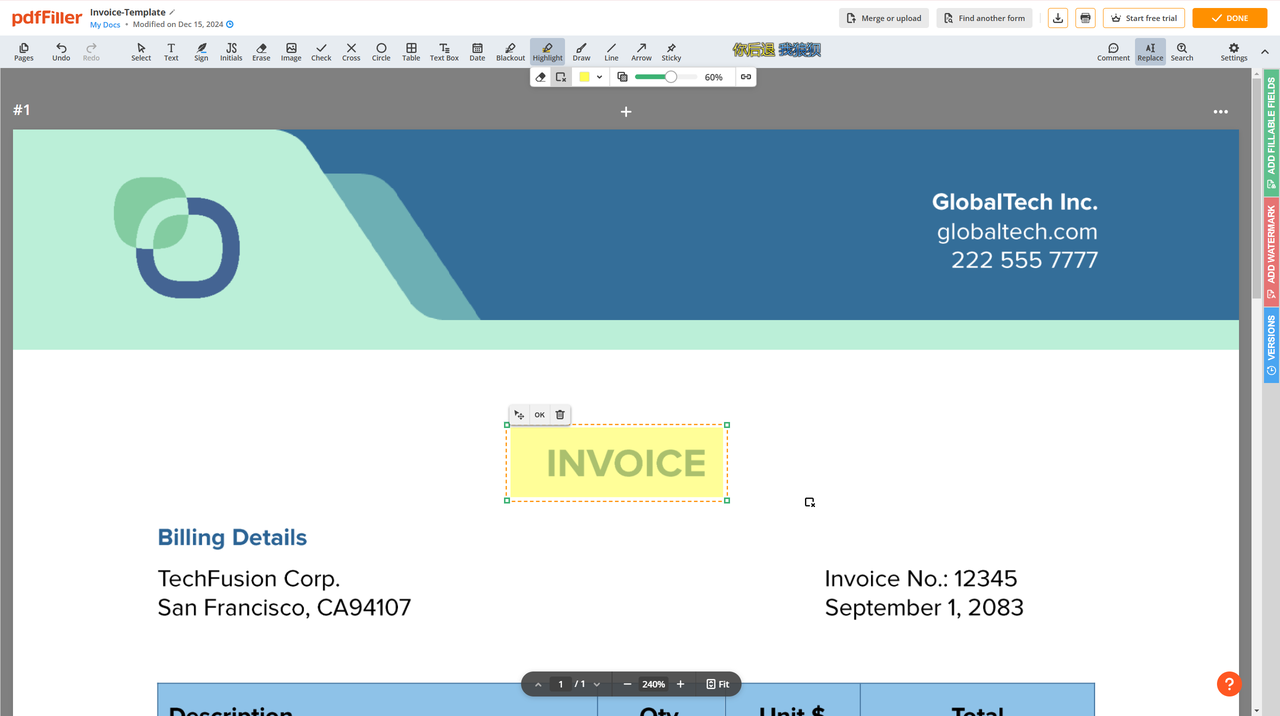Open the Sign tool
The width and height of the screenshot is (1280, 716).
201,52
